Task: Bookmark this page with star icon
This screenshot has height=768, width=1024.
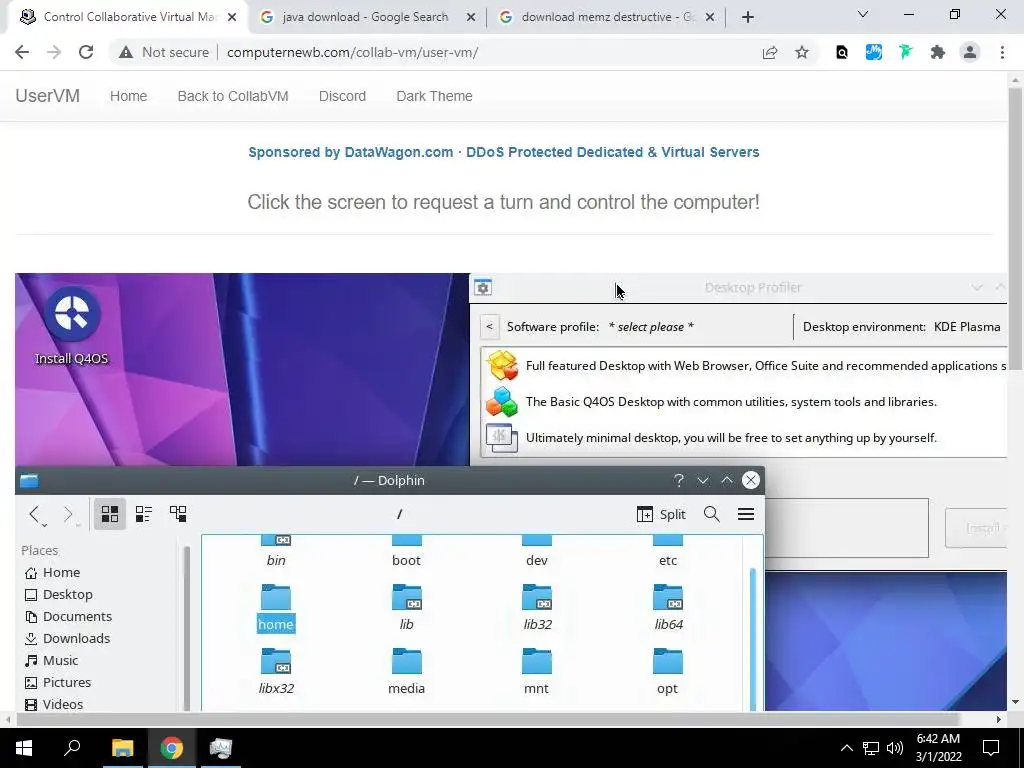Action: click(x=802, y=52)
